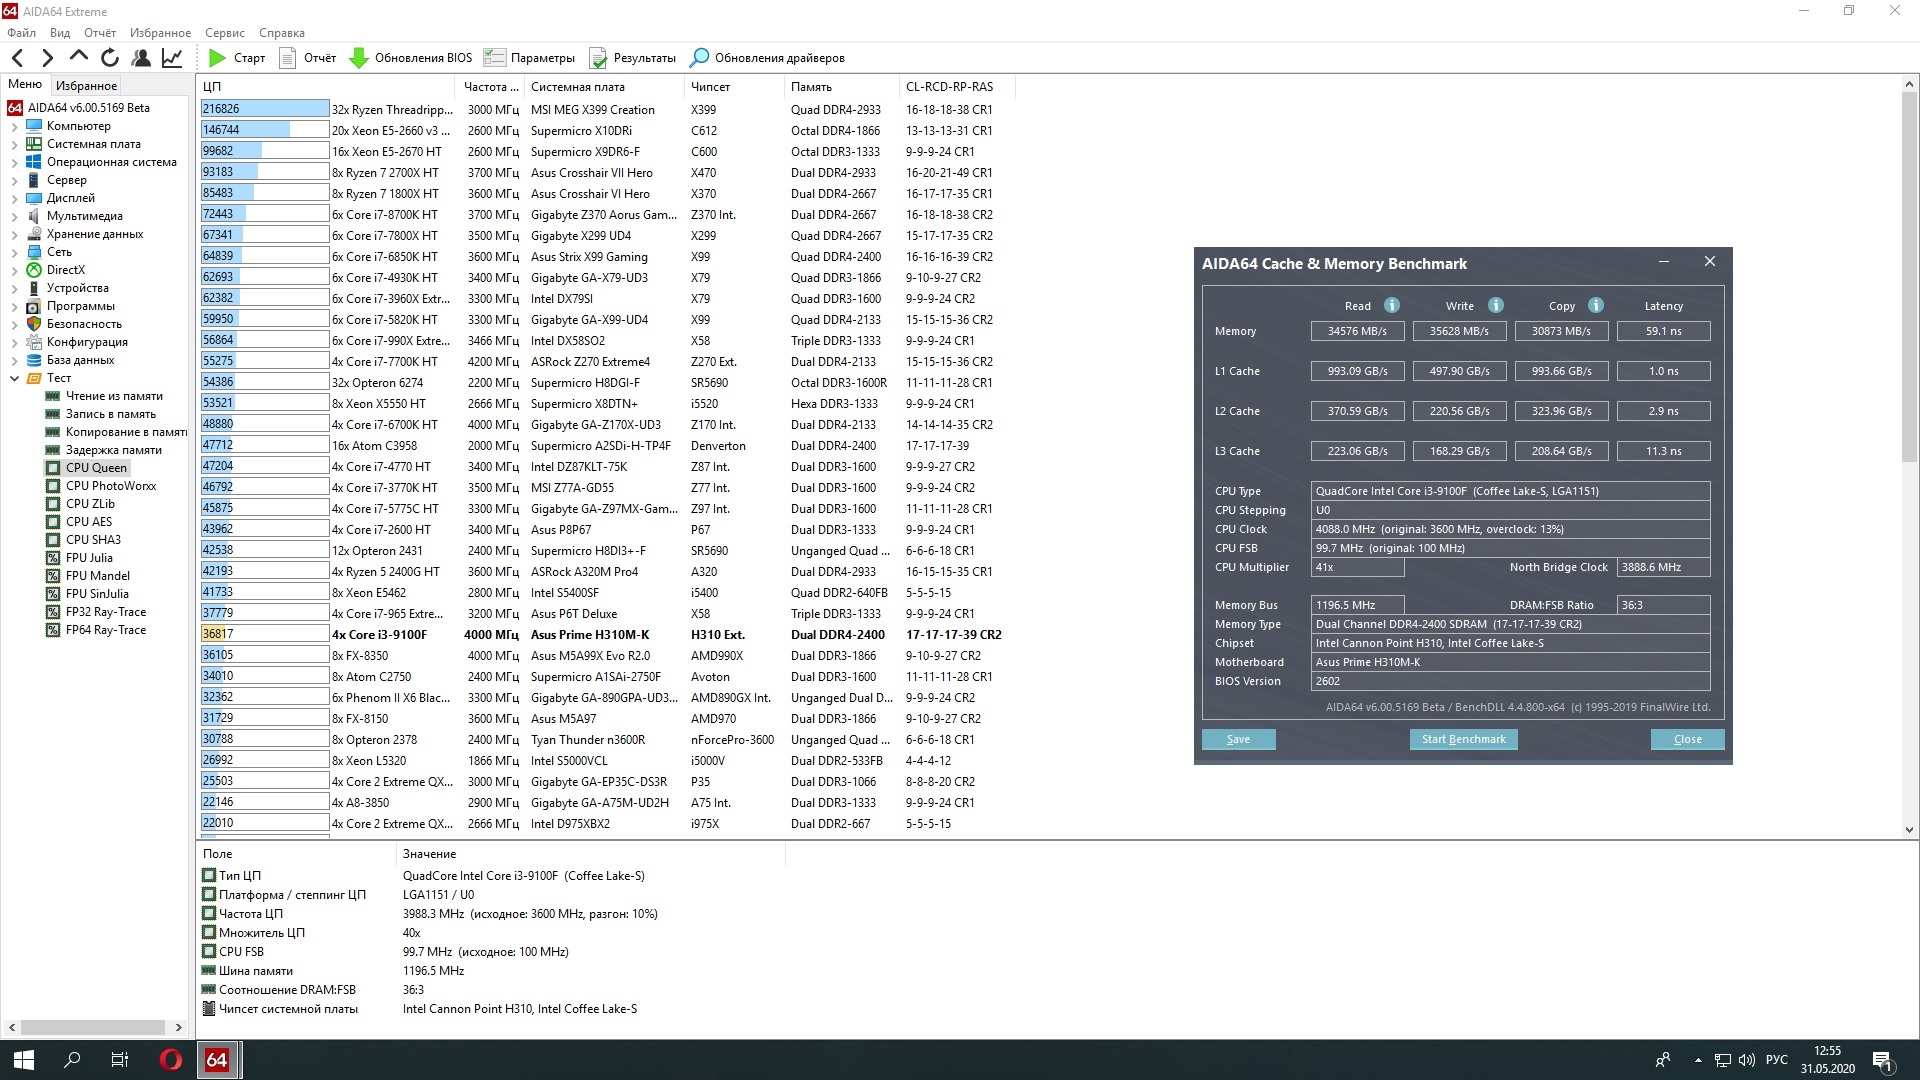Expand the Мультимедиа tree node
The height and width of the screenshot is (1080, 1920).
coord(14,217)
